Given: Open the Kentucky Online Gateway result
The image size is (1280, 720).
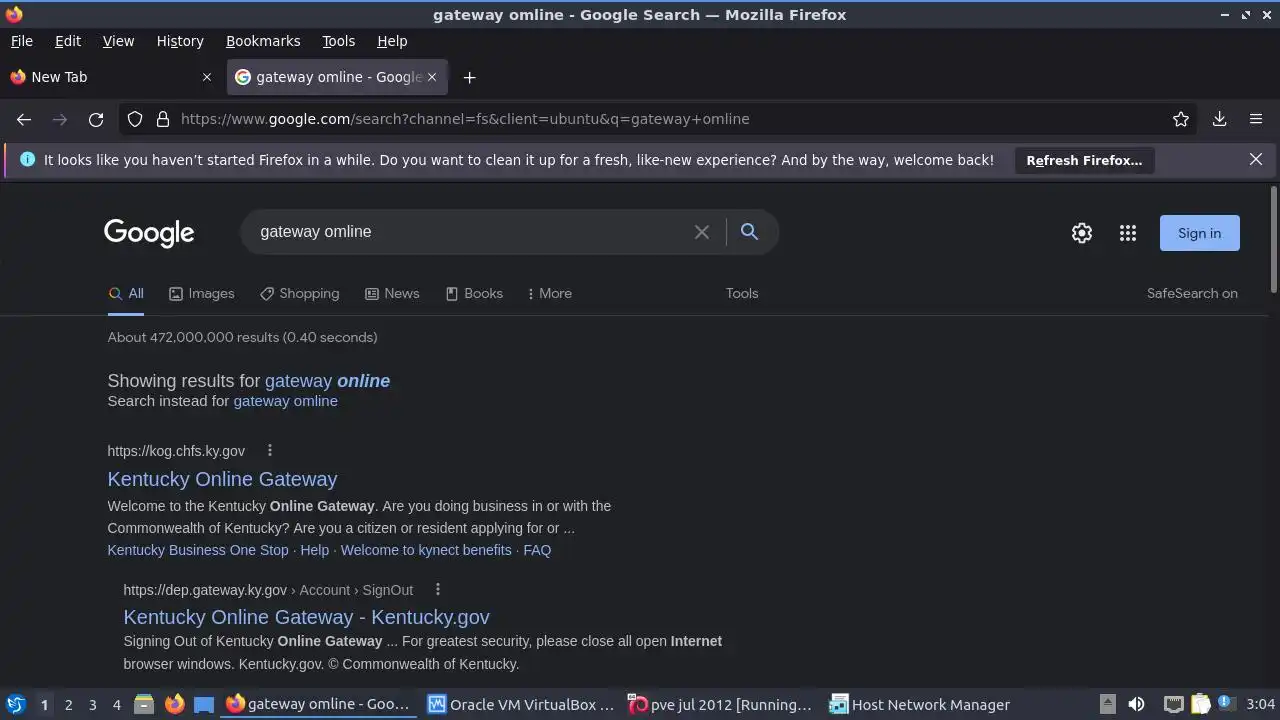Looking at the screenshot, I should [x=222, y=479].
